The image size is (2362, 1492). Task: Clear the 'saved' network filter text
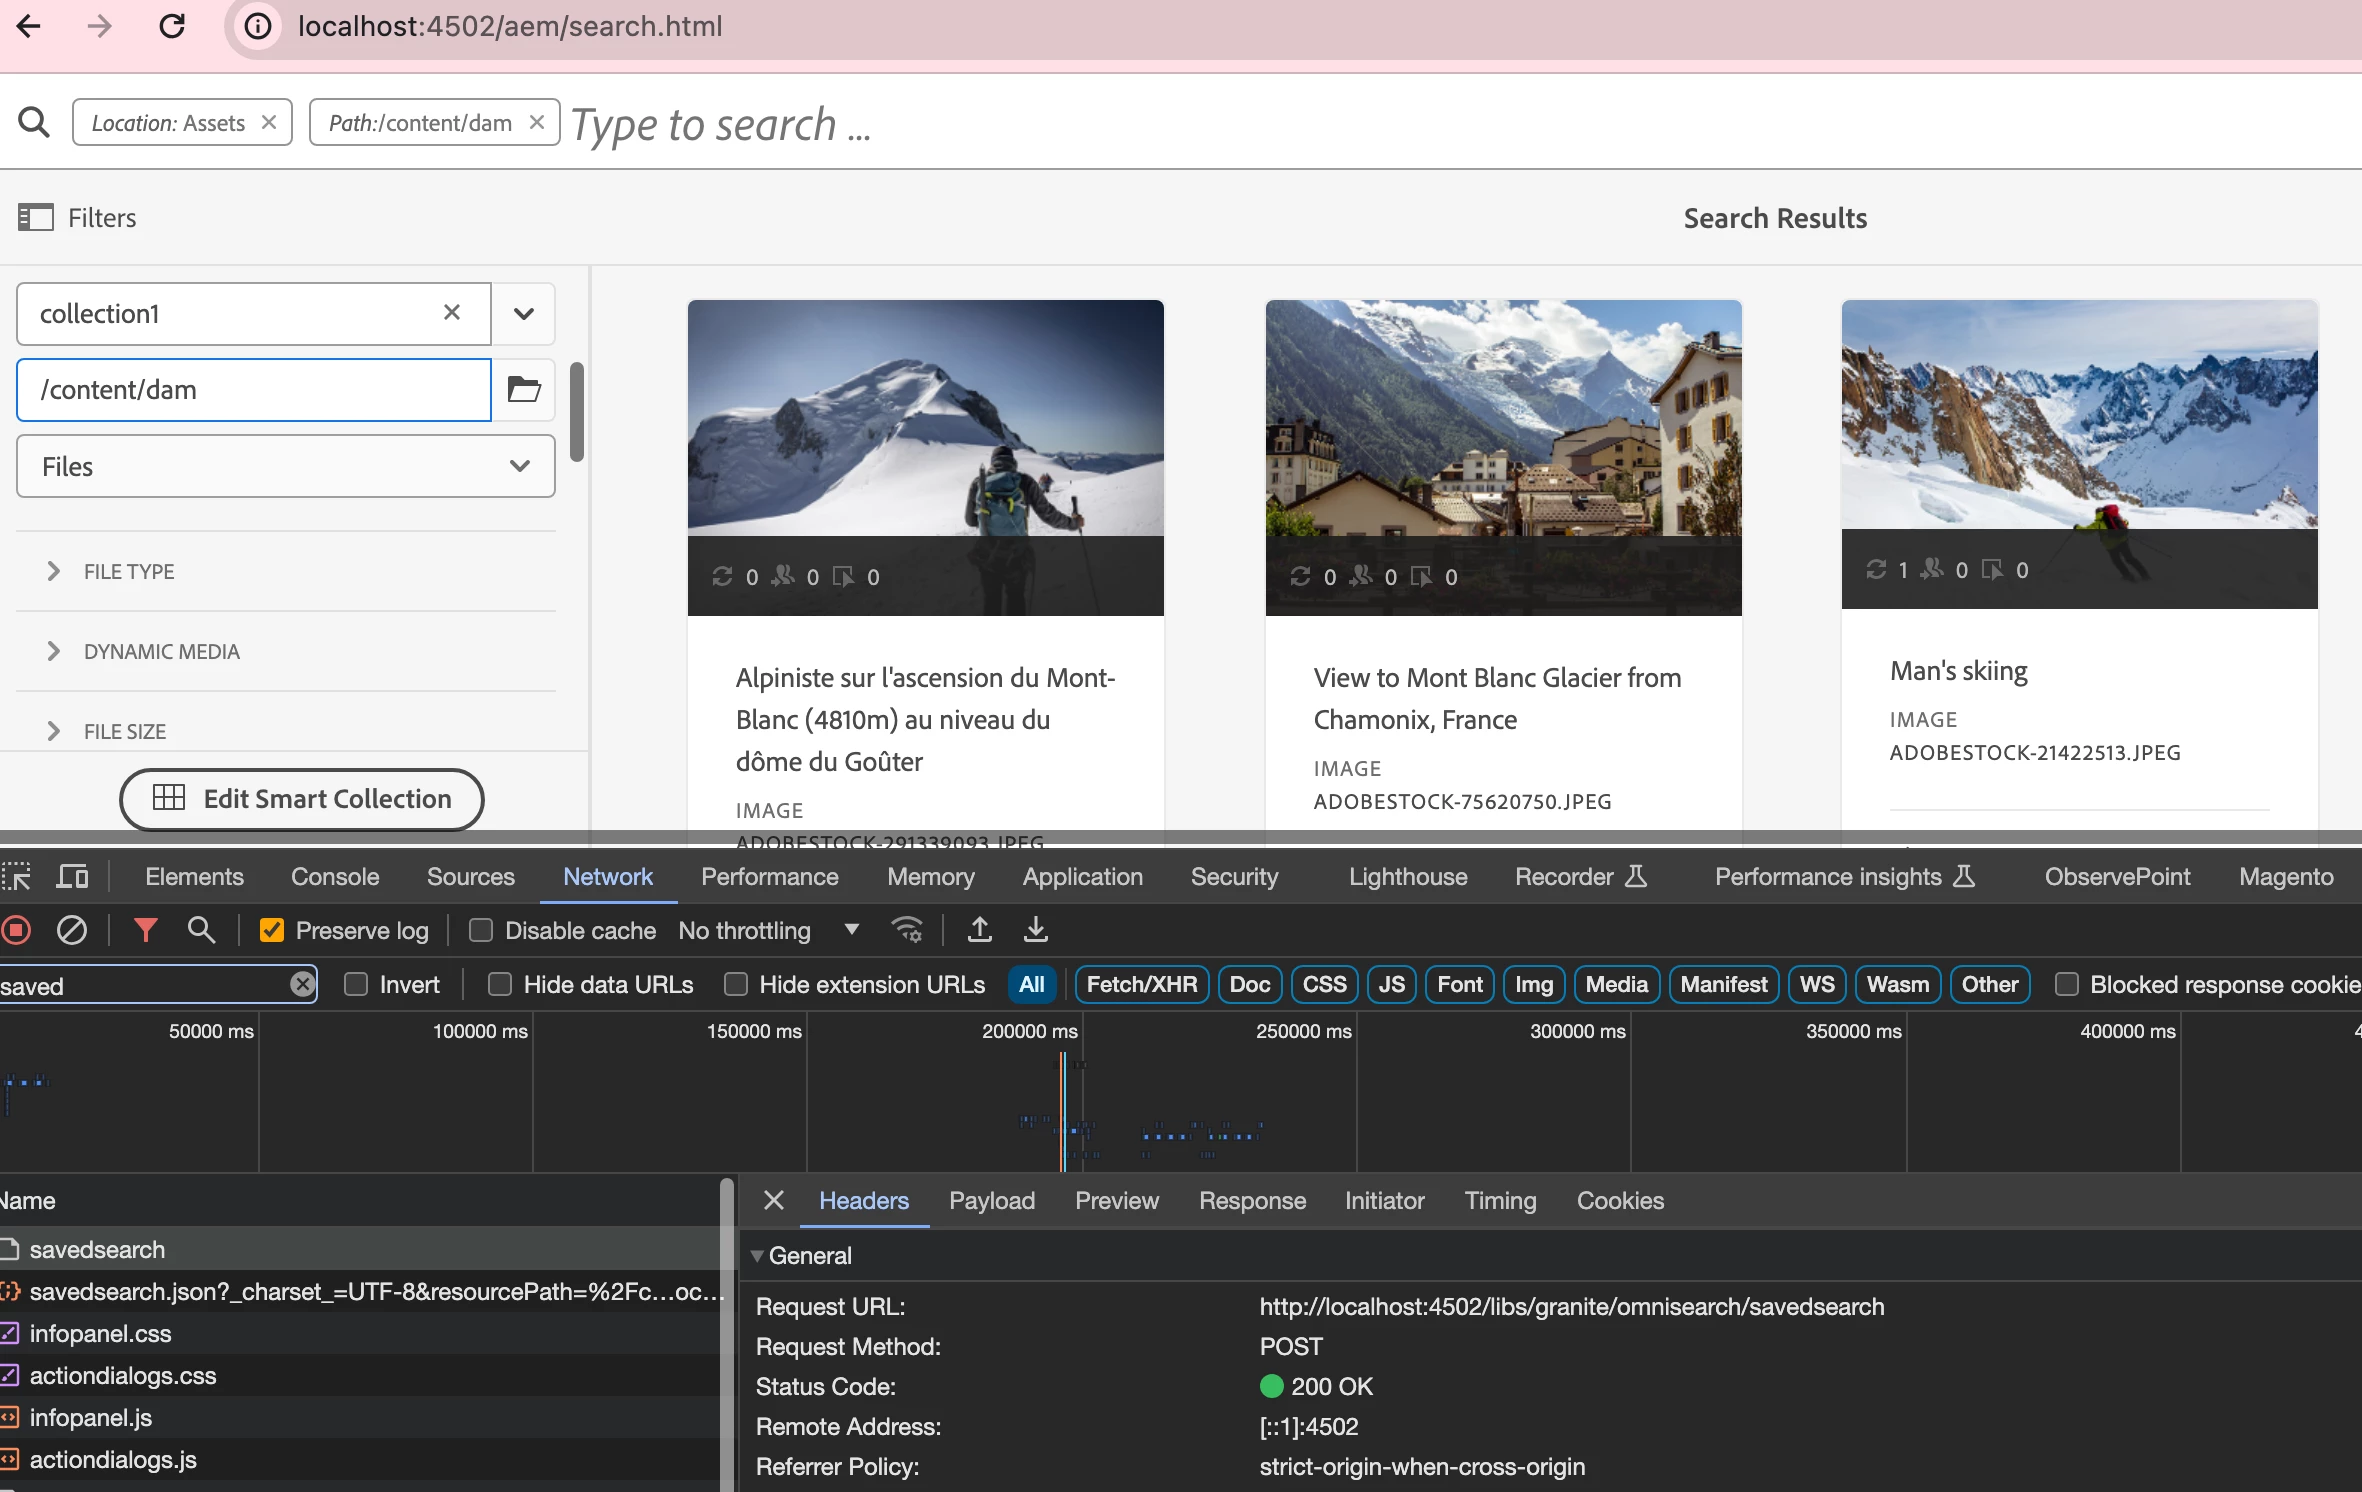coord(302,984)
